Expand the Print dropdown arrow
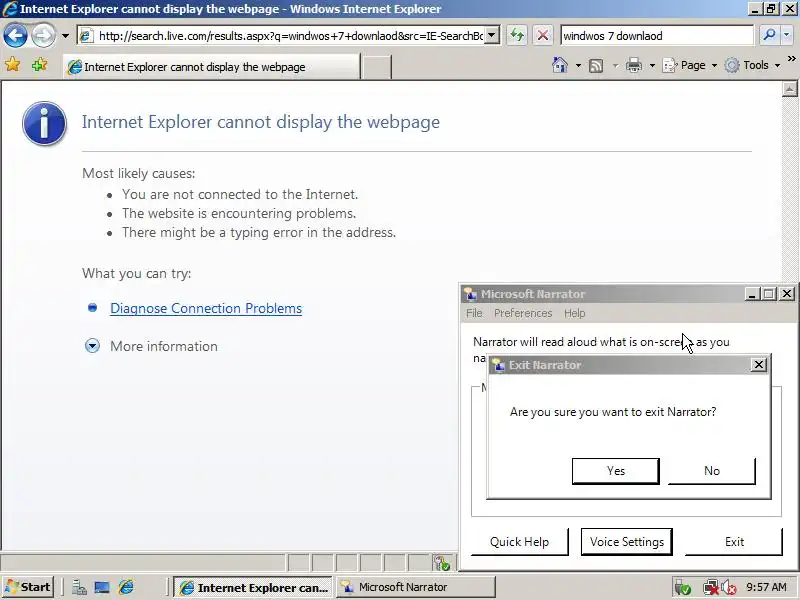 coord(652,65)
